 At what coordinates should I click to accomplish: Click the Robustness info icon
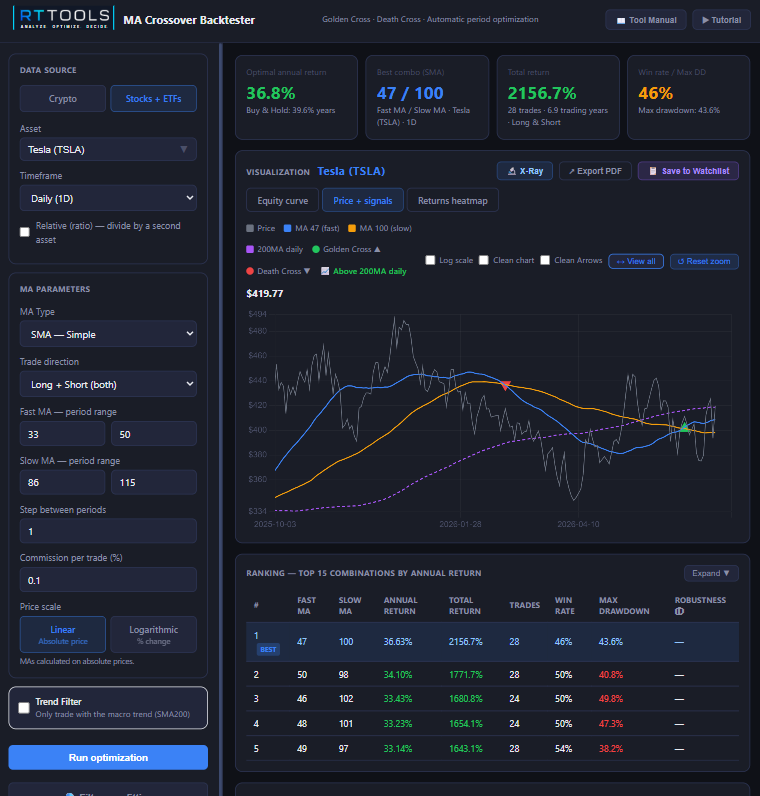coord(679,611)
